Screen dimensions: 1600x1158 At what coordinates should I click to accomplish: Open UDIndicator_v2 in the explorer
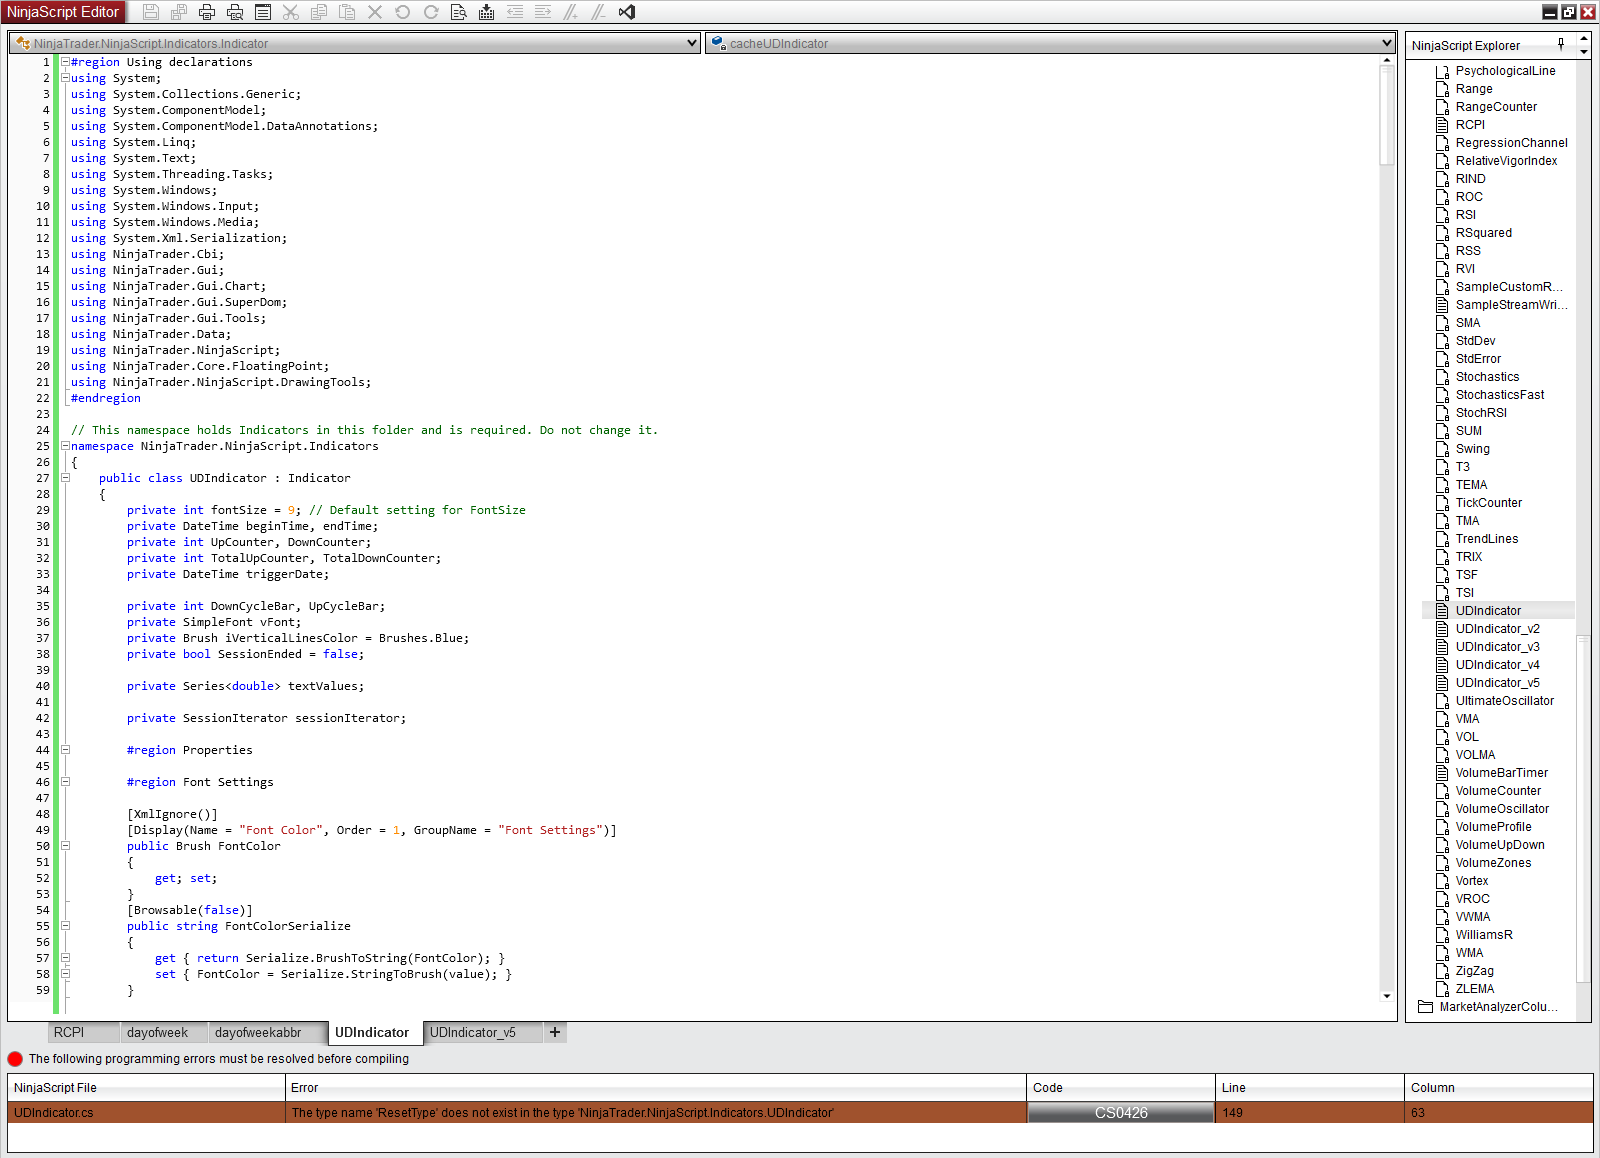(1497, 629)
